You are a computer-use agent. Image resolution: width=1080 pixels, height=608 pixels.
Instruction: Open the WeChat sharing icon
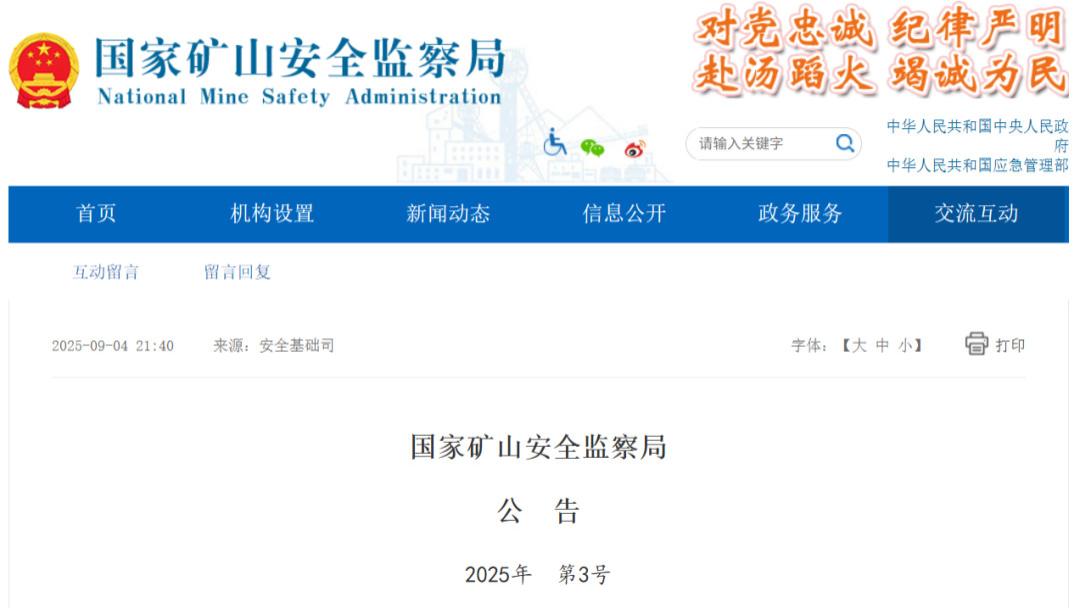pyautogui.click(x=592, y=145)
